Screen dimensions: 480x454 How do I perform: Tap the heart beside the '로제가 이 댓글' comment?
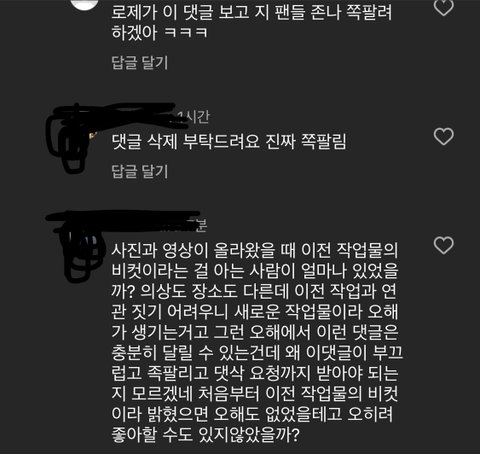(444, 7)
